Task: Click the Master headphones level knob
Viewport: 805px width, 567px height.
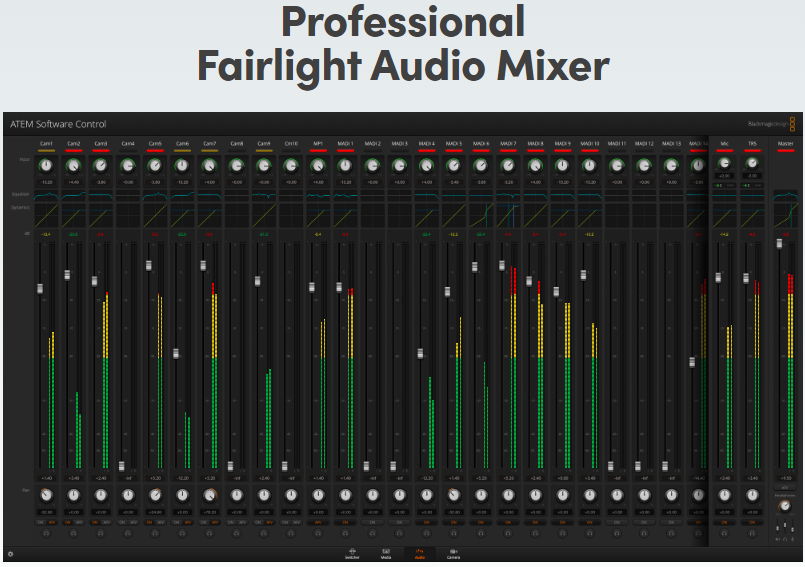Action: coord(784,506)
